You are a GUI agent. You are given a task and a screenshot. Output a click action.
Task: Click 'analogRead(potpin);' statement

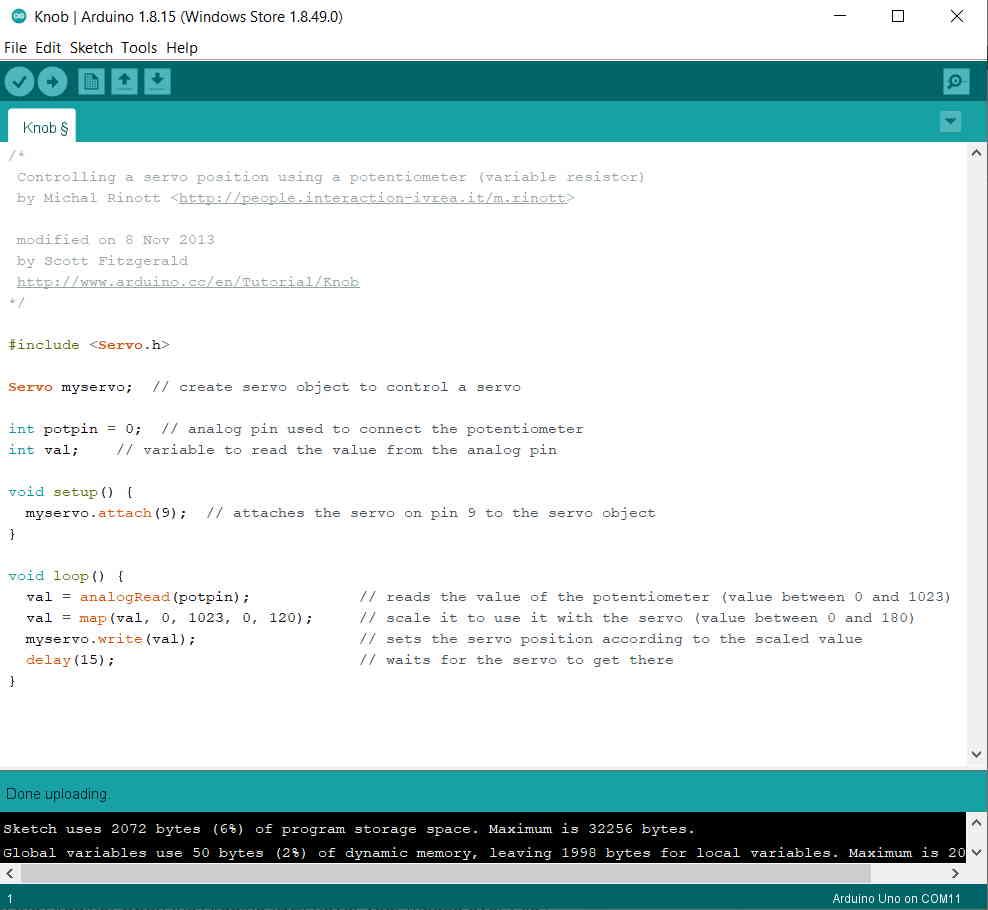tap(164, 597)
